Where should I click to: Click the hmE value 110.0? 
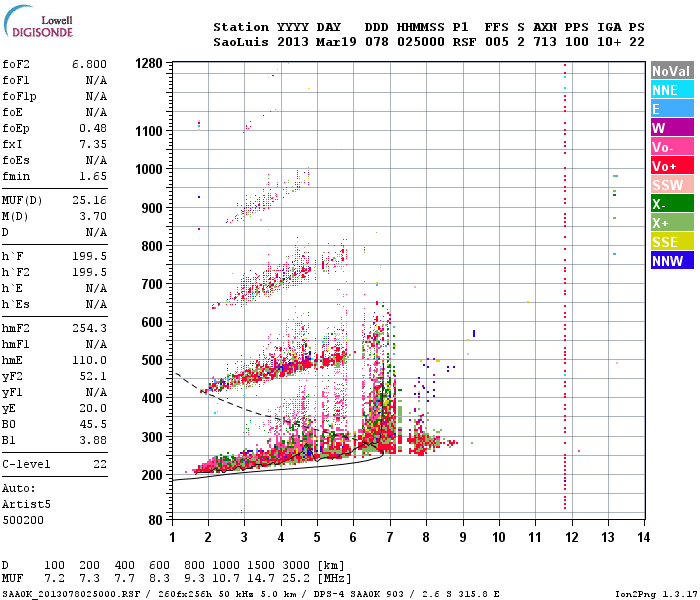tap(89, 360)
